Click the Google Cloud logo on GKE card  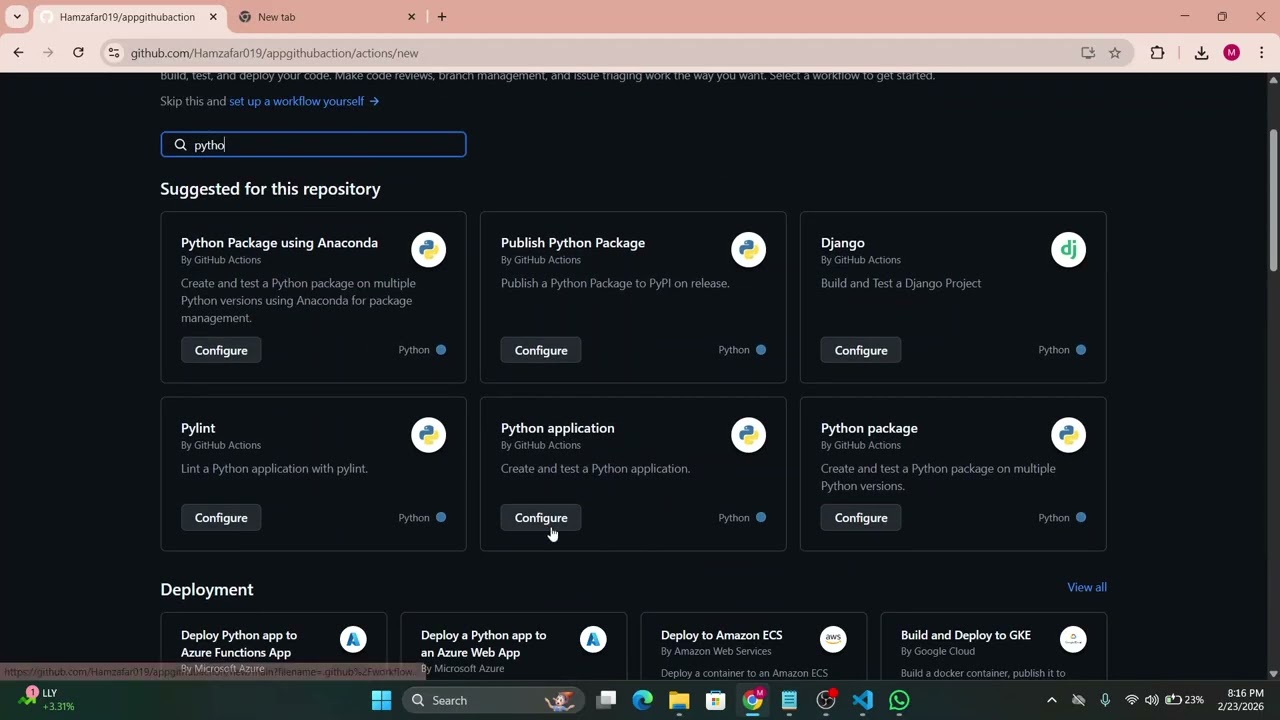click(x=1073, y=639)
